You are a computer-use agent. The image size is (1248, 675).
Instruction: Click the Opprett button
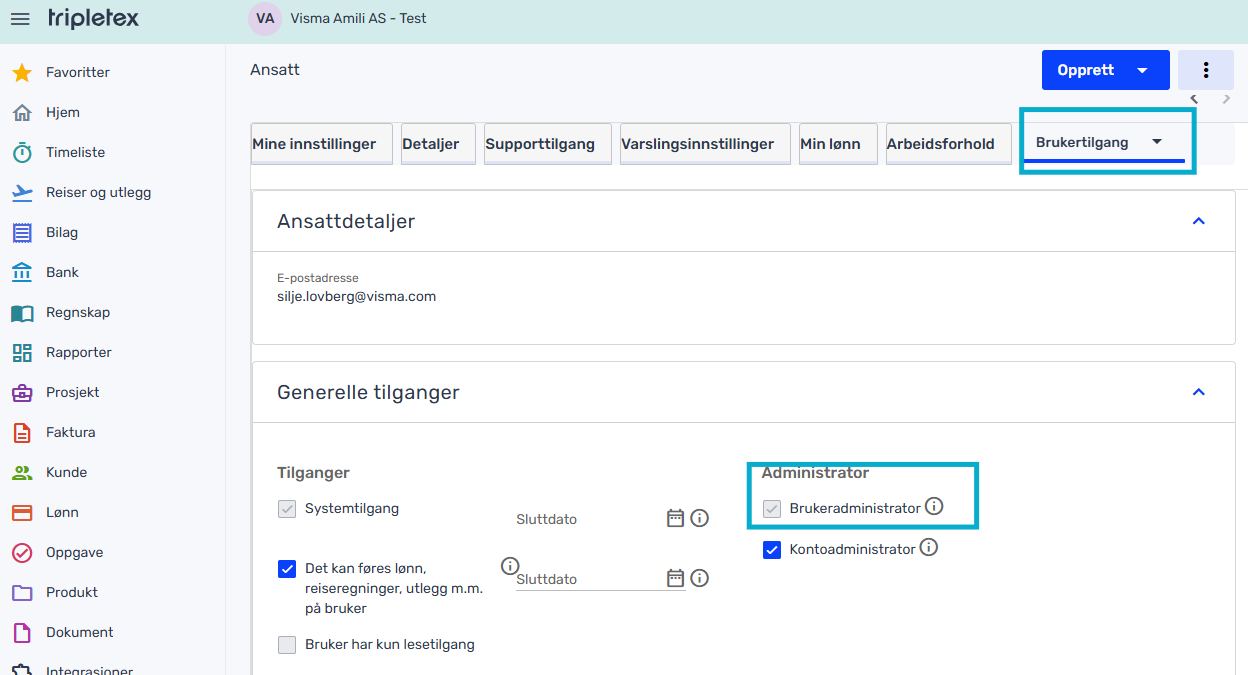point(1086,70)
